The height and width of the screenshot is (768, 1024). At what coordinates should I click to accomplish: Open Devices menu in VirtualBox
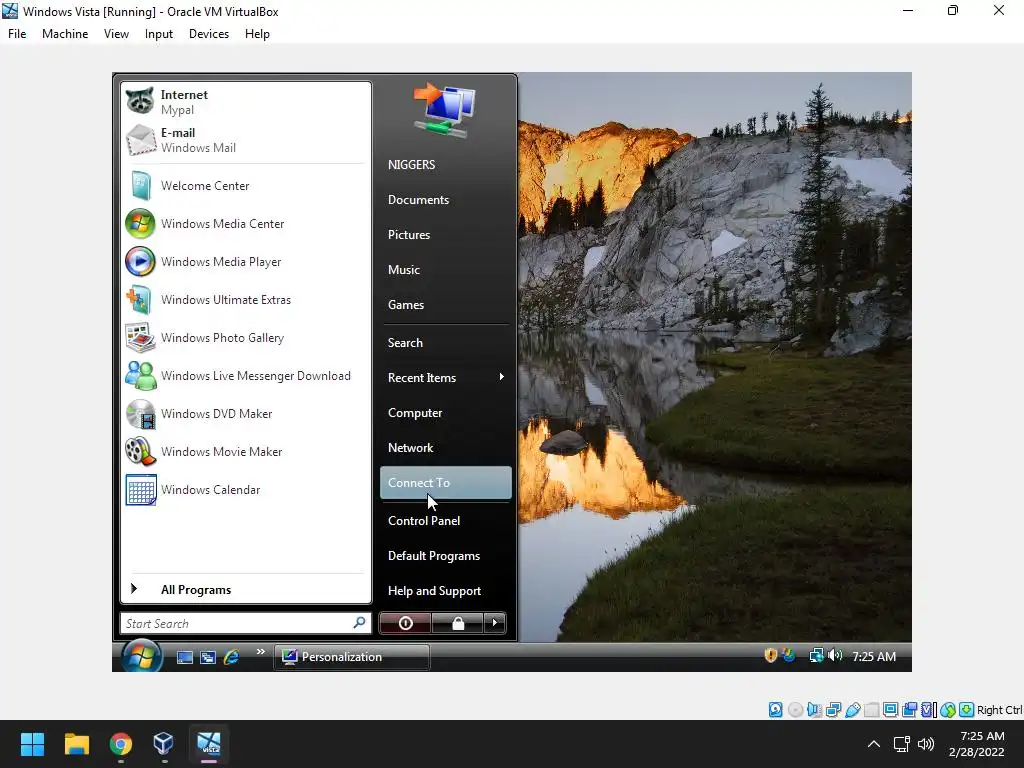209,34
